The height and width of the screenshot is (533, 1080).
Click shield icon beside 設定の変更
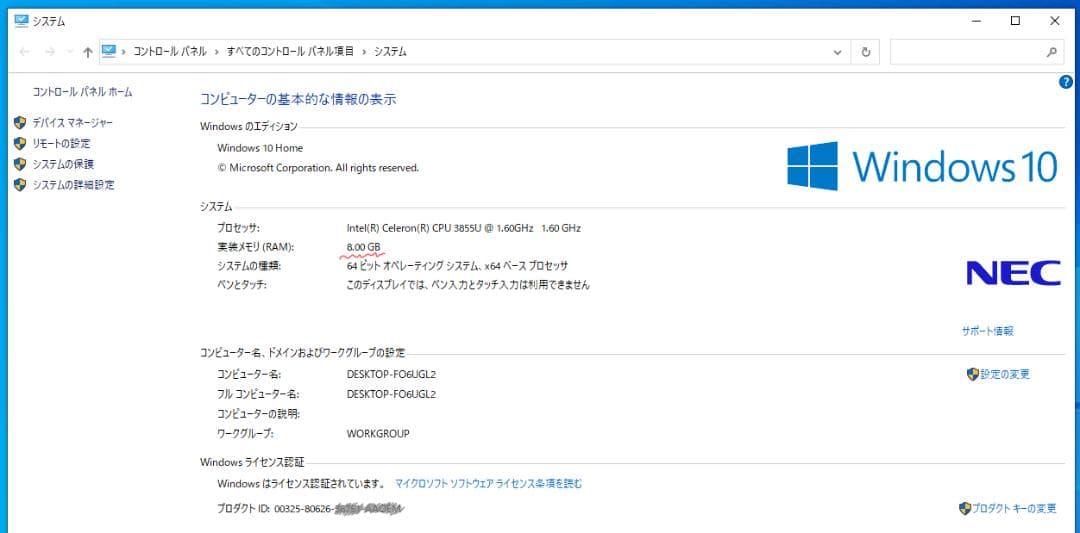pyautogui.click(x=973, y=374)
